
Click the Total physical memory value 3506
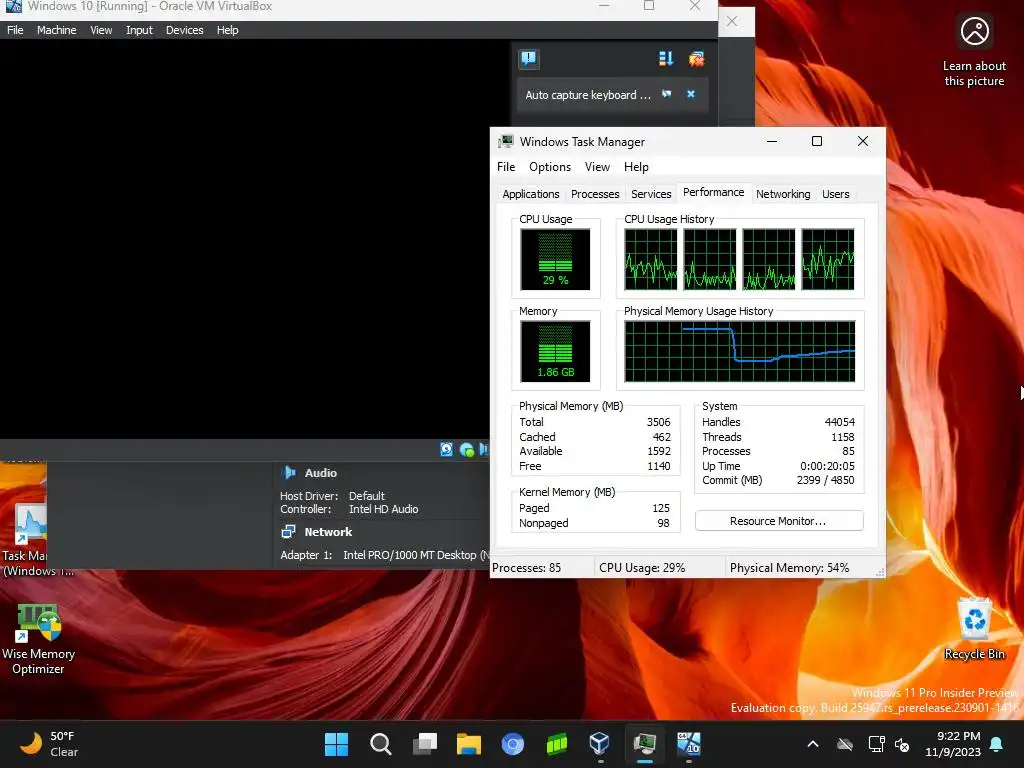click(x=658, y=422)
